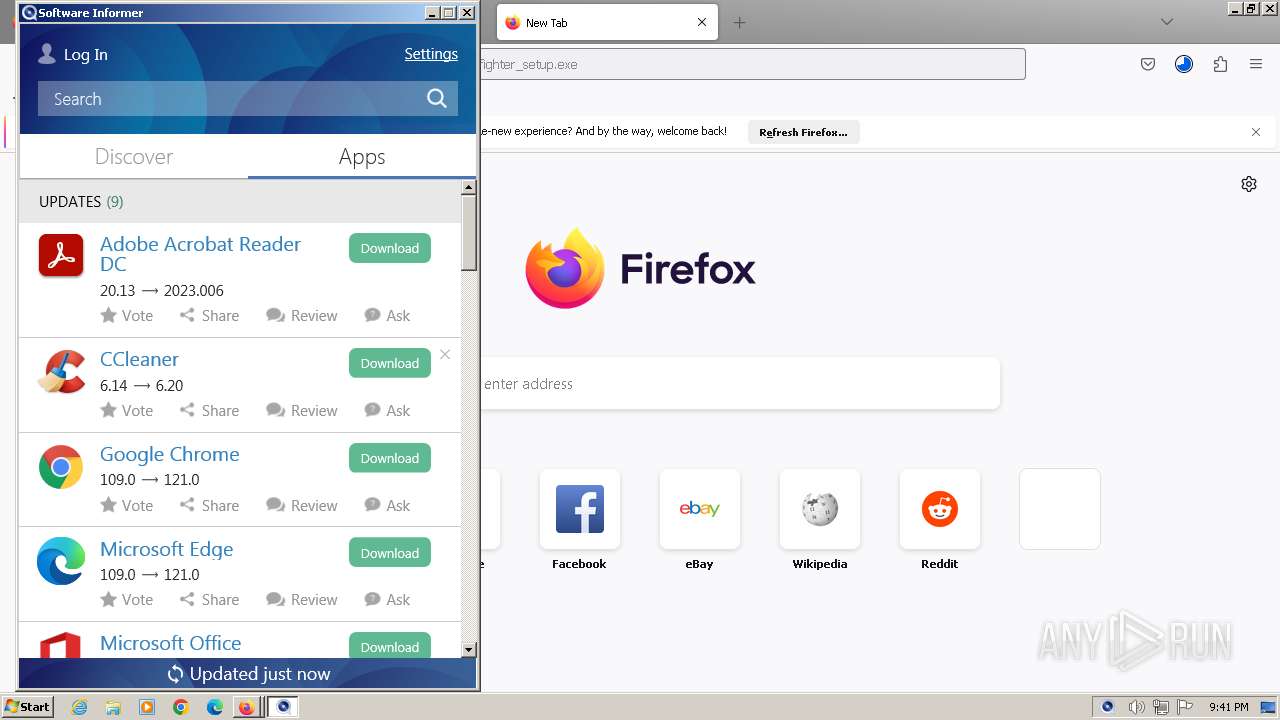
Task: Open the Firefox hamburger application menu
Action: pyautogui.click(x=1256, y=64)
